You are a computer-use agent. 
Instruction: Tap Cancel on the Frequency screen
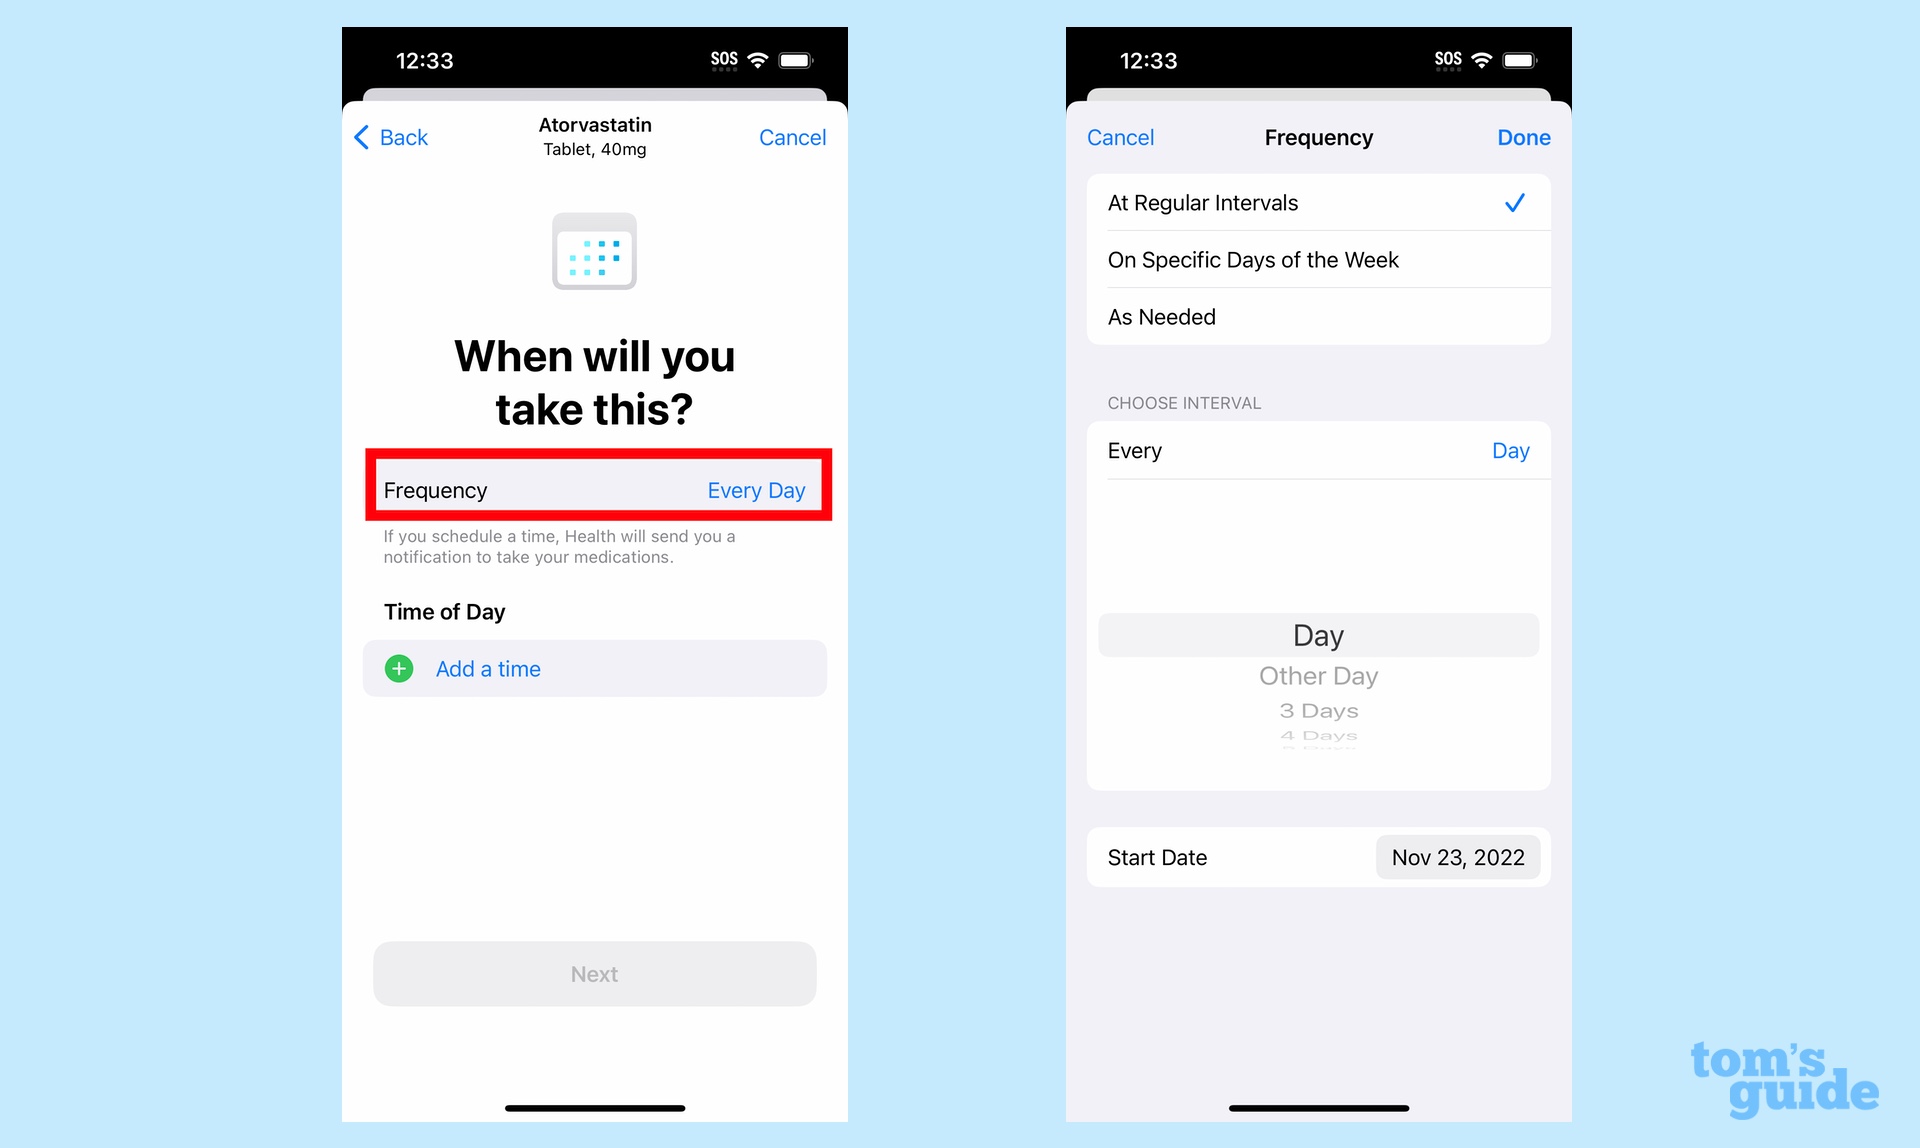1121,135
